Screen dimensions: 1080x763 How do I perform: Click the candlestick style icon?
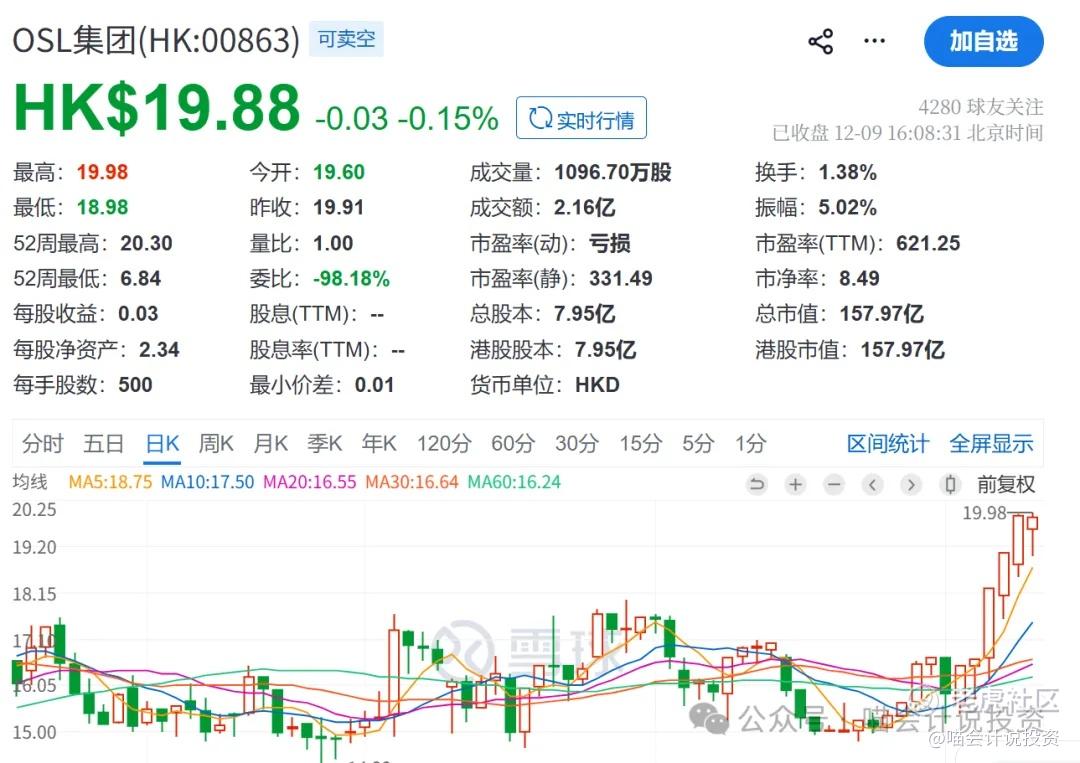(950, 485)
